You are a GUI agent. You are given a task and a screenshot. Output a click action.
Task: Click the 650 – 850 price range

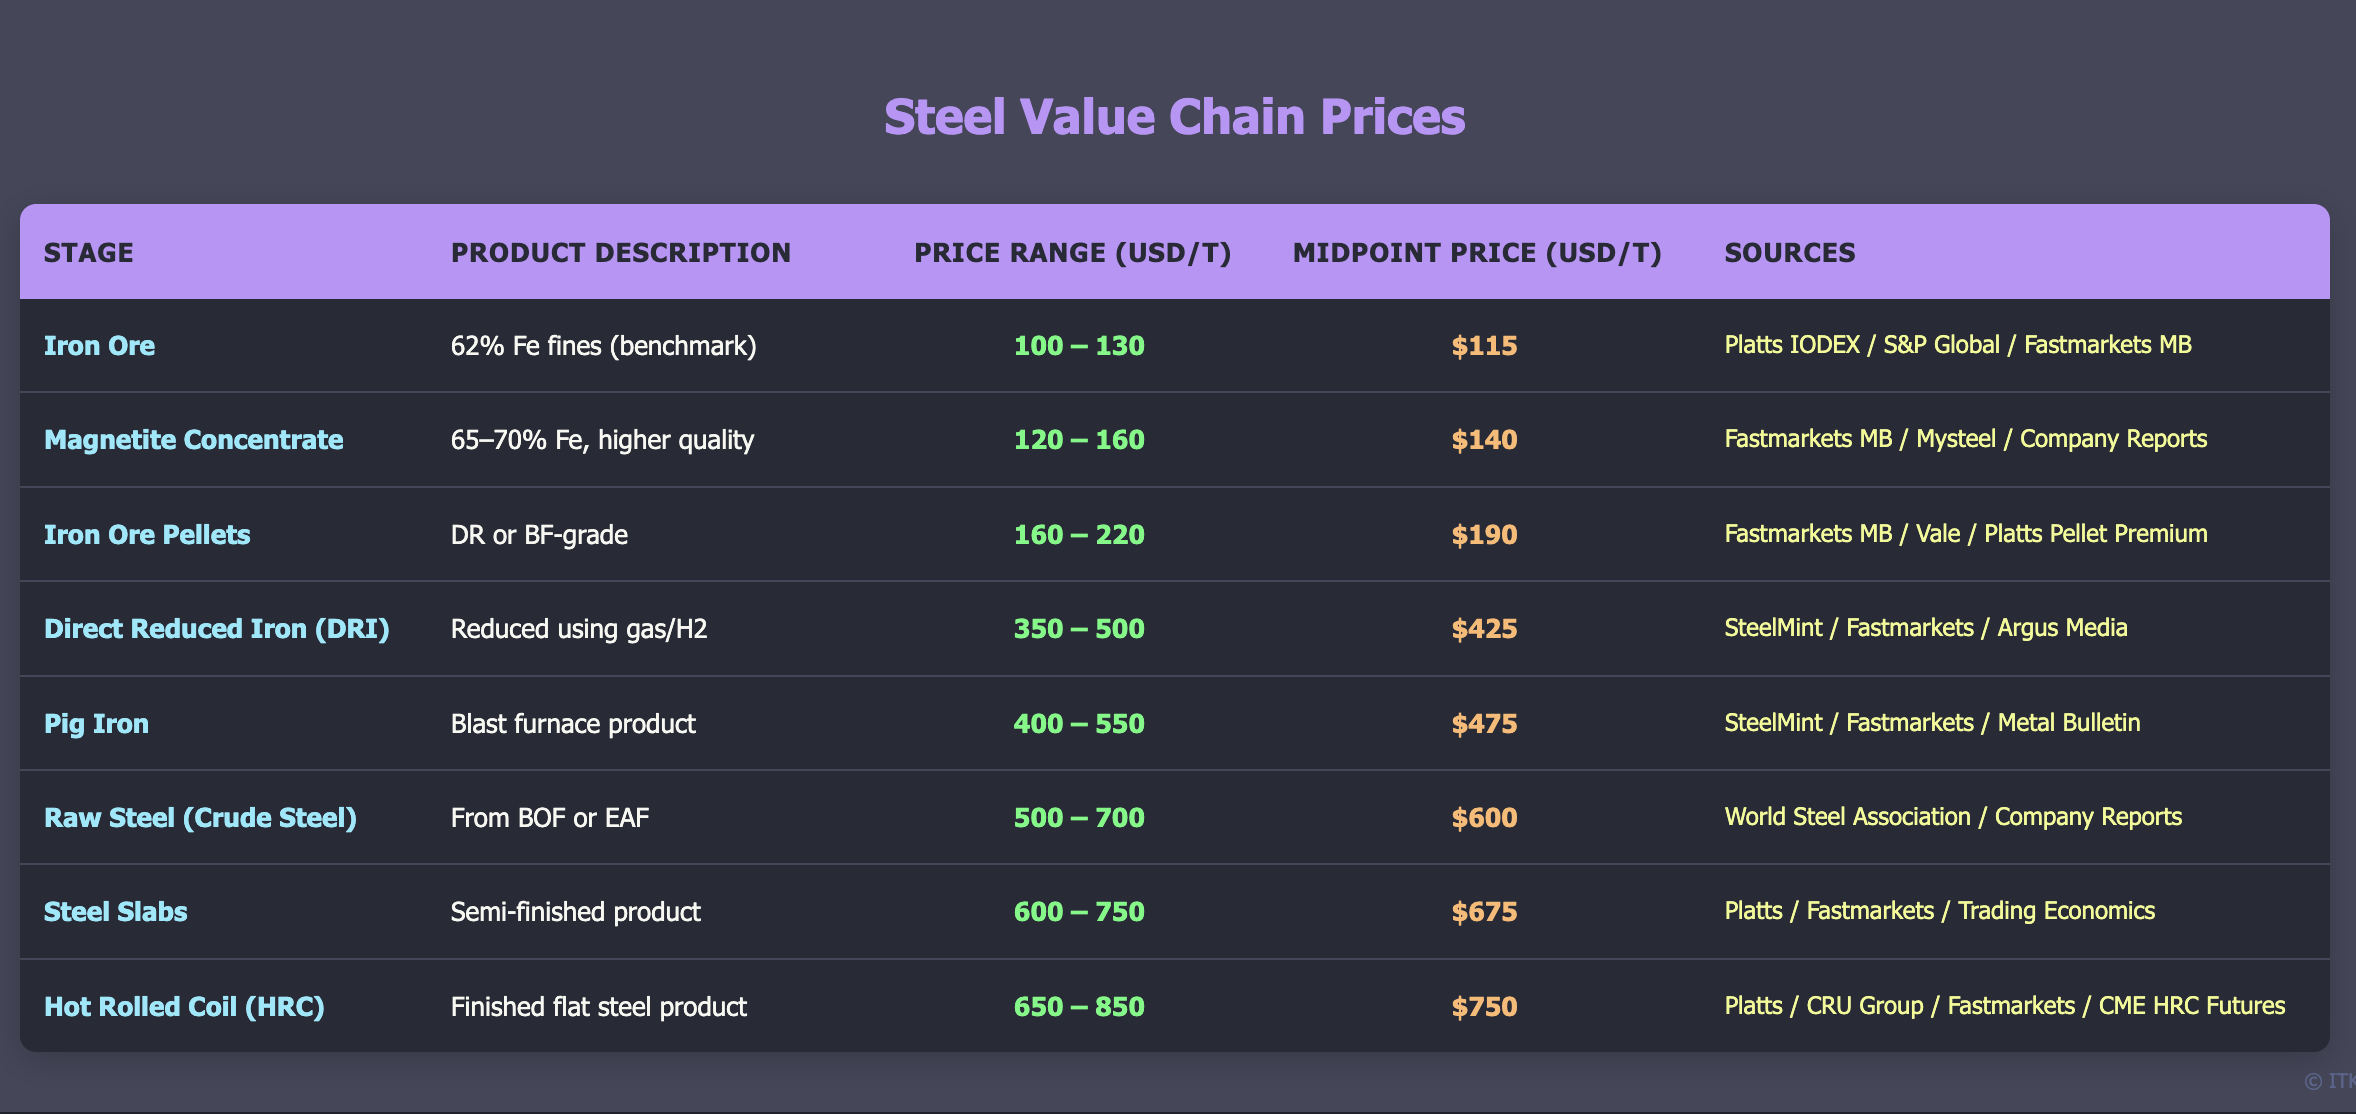point(1079,1007)
